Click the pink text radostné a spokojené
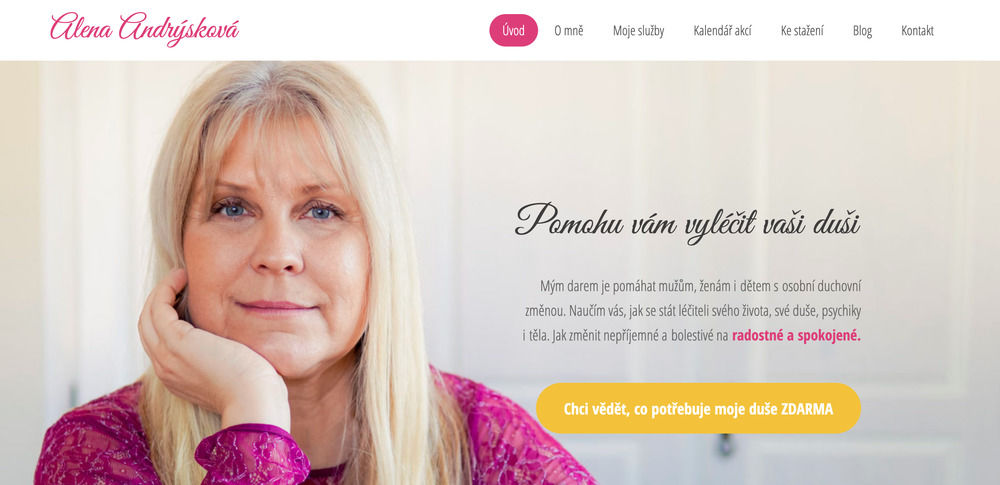Viewport: 1000px width, 485px height. coord(796,336)
